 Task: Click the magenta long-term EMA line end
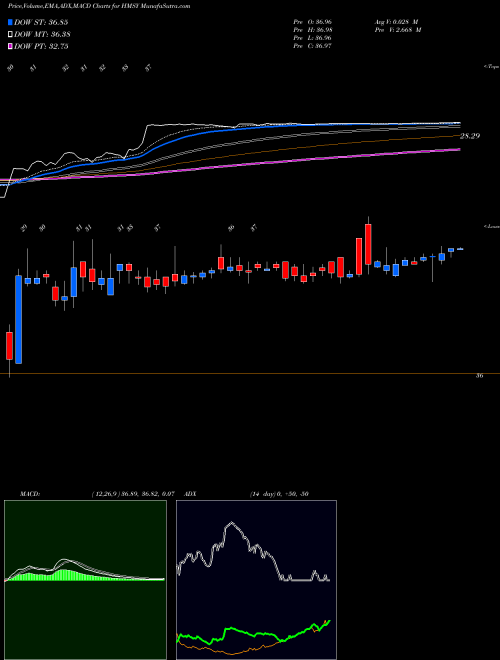click(458, 149)
